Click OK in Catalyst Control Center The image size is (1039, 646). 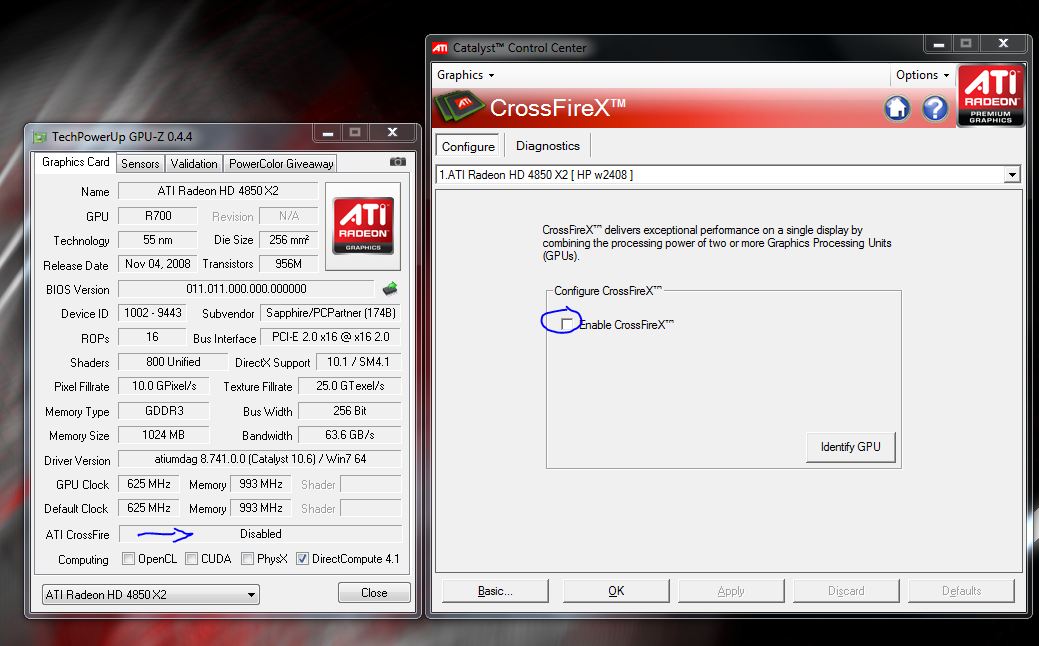pos(616,591)
